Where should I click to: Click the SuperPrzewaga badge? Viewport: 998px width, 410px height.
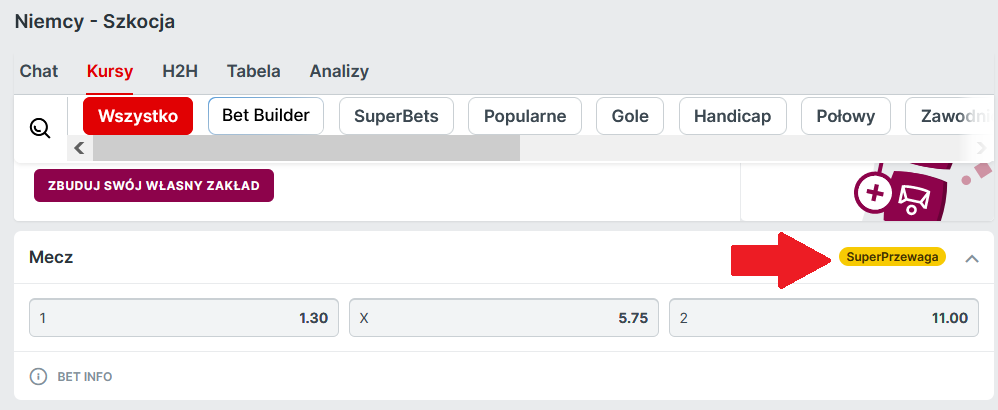(x=892, y=257)
